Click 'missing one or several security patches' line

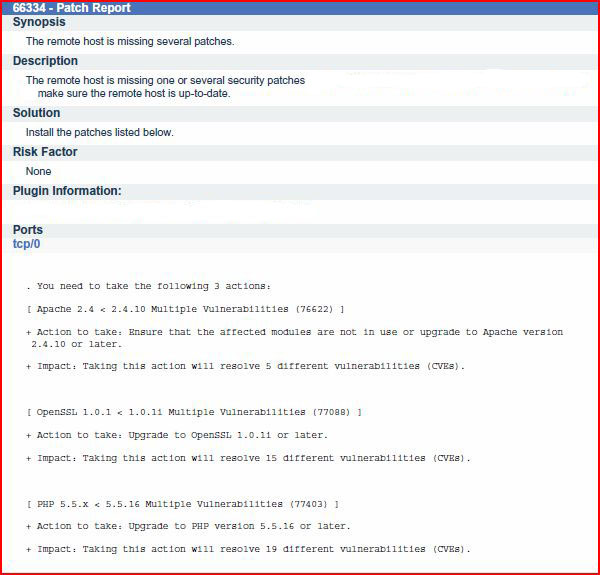[x=165, y=80]
